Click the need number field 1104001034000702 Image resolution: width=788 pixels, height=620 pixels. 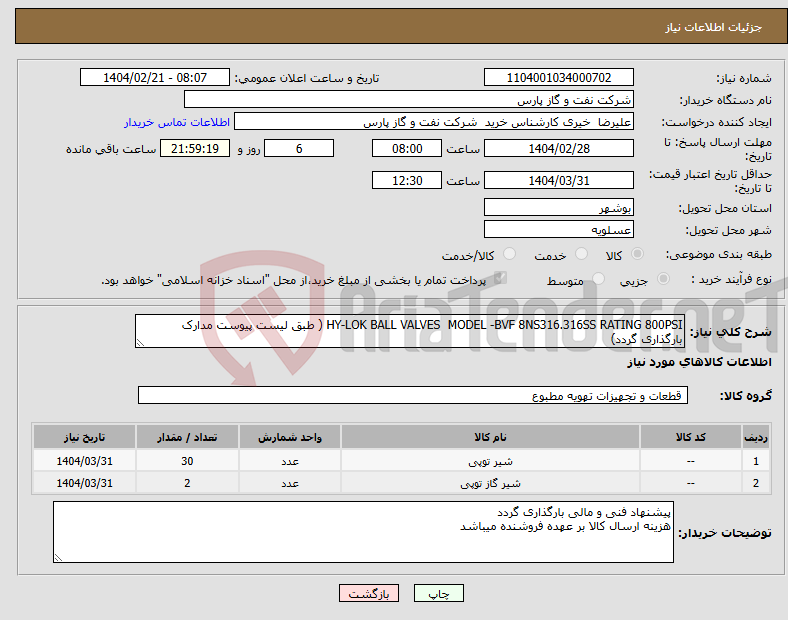558,78
